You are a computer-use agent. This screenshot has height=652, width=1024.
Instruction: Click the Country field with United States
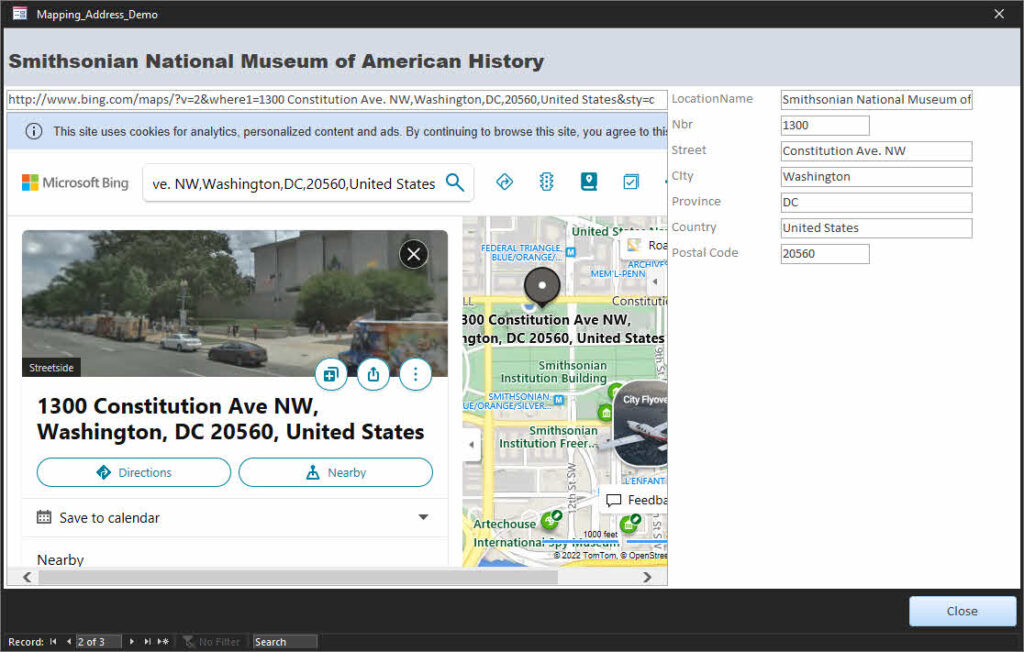876,228
